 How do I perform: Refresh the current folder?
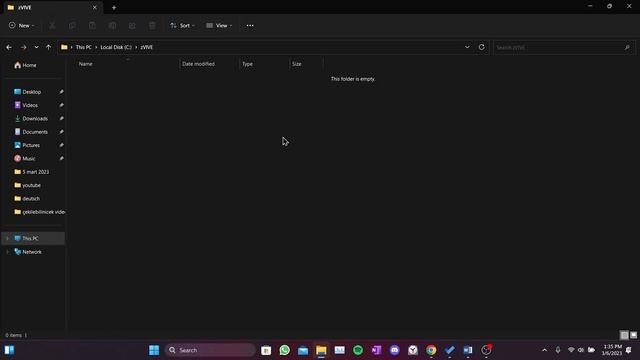[x=482, y=47]
